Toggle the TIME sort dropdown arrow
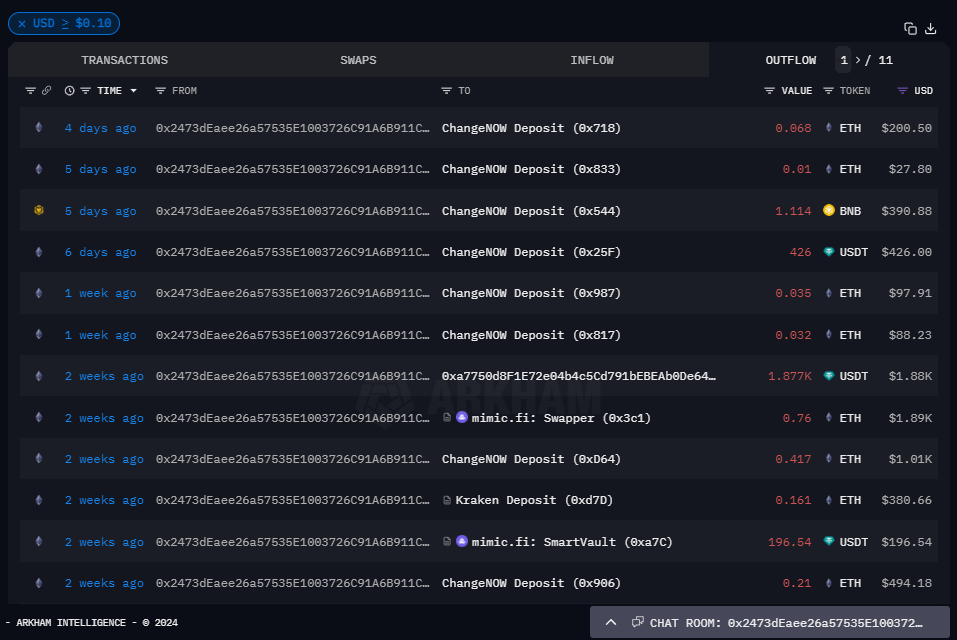Image resolution: width=957 pixels, height=640 pixels. tap(133, 91)
